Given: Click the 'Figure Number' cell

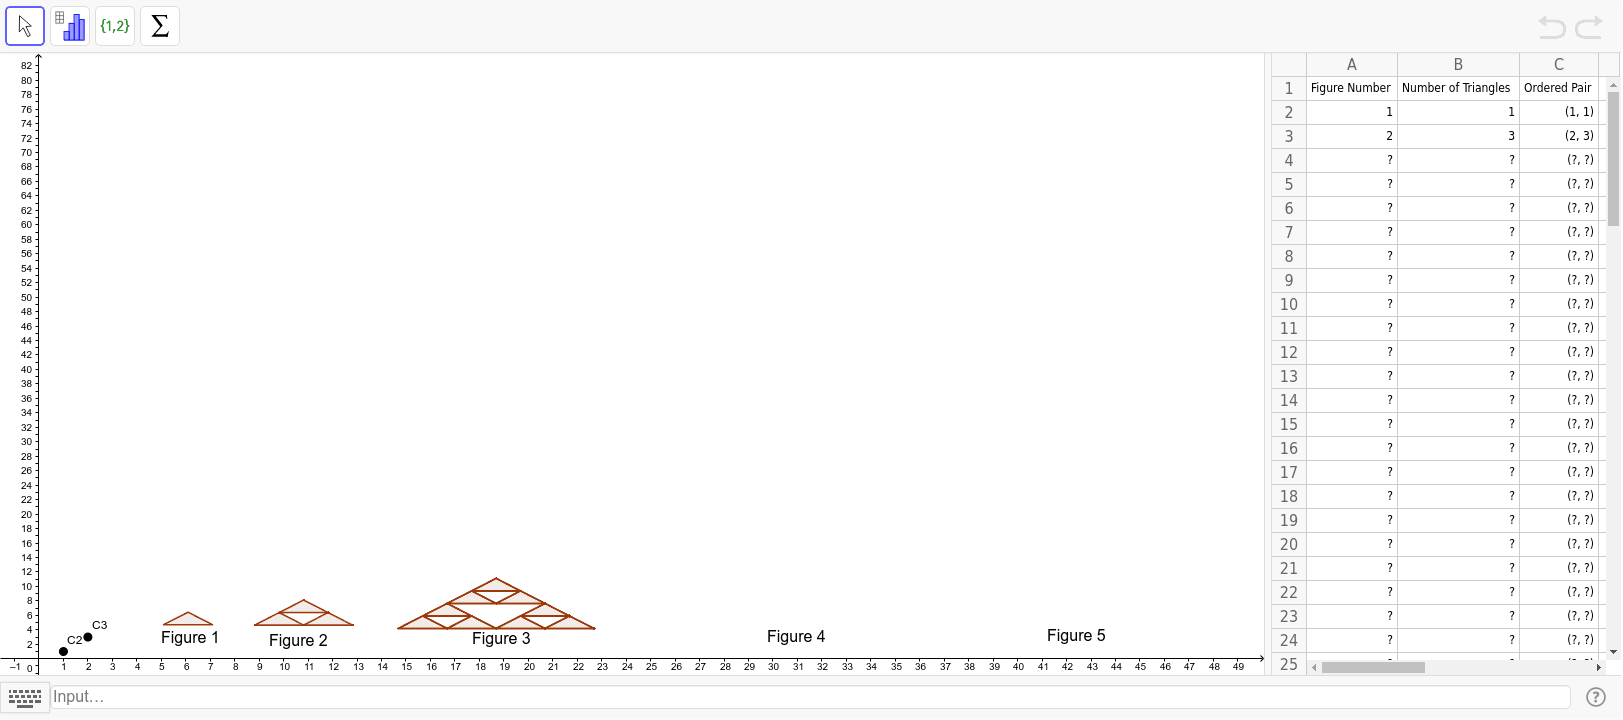Looking at the screenshot, I should click(x=1351, y=88).
